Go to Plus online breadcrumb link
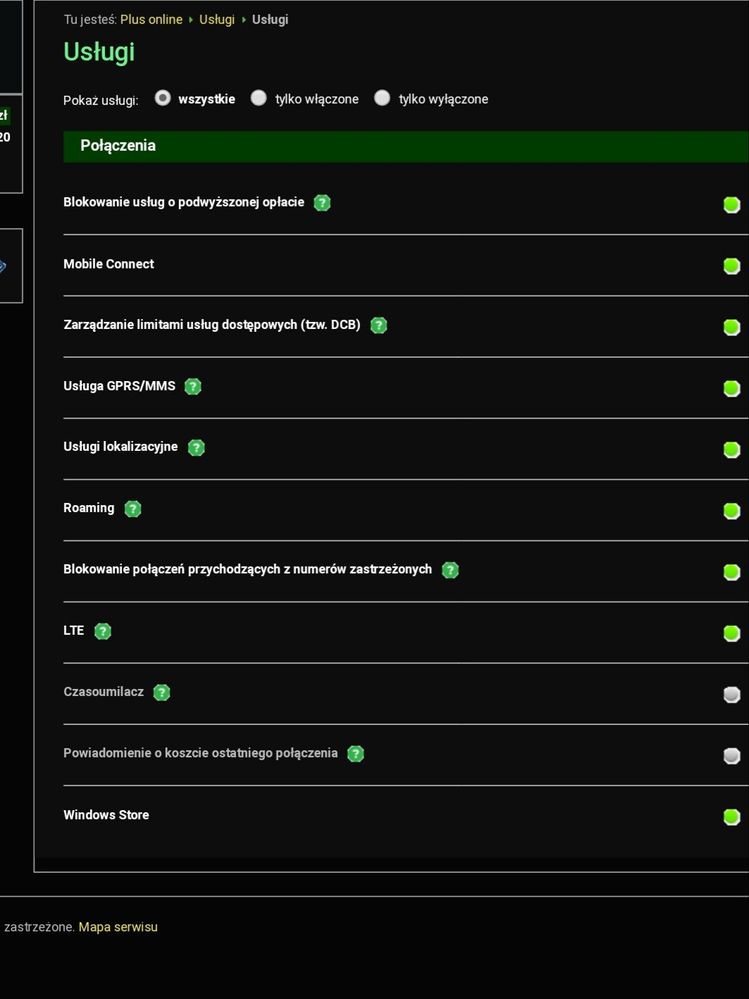The height and width of the screenshot is (999, 749). (x=151, y=19)
